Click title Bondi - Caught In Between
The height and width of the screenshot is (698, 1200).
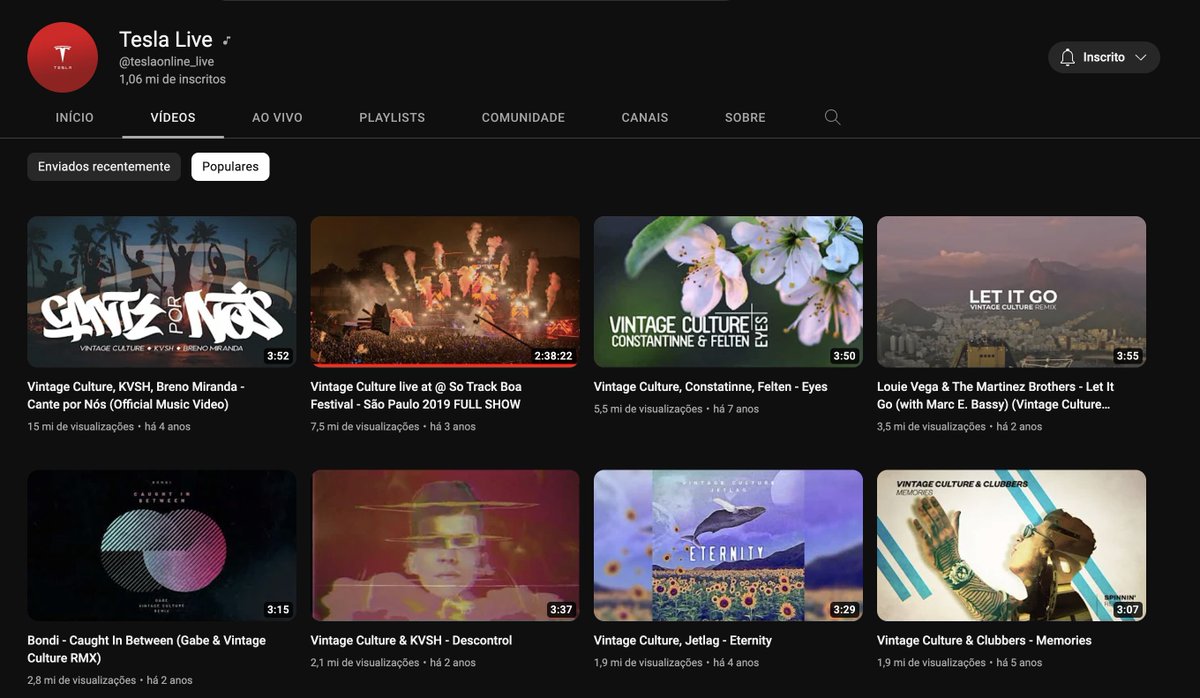click(x=146, y=649)
